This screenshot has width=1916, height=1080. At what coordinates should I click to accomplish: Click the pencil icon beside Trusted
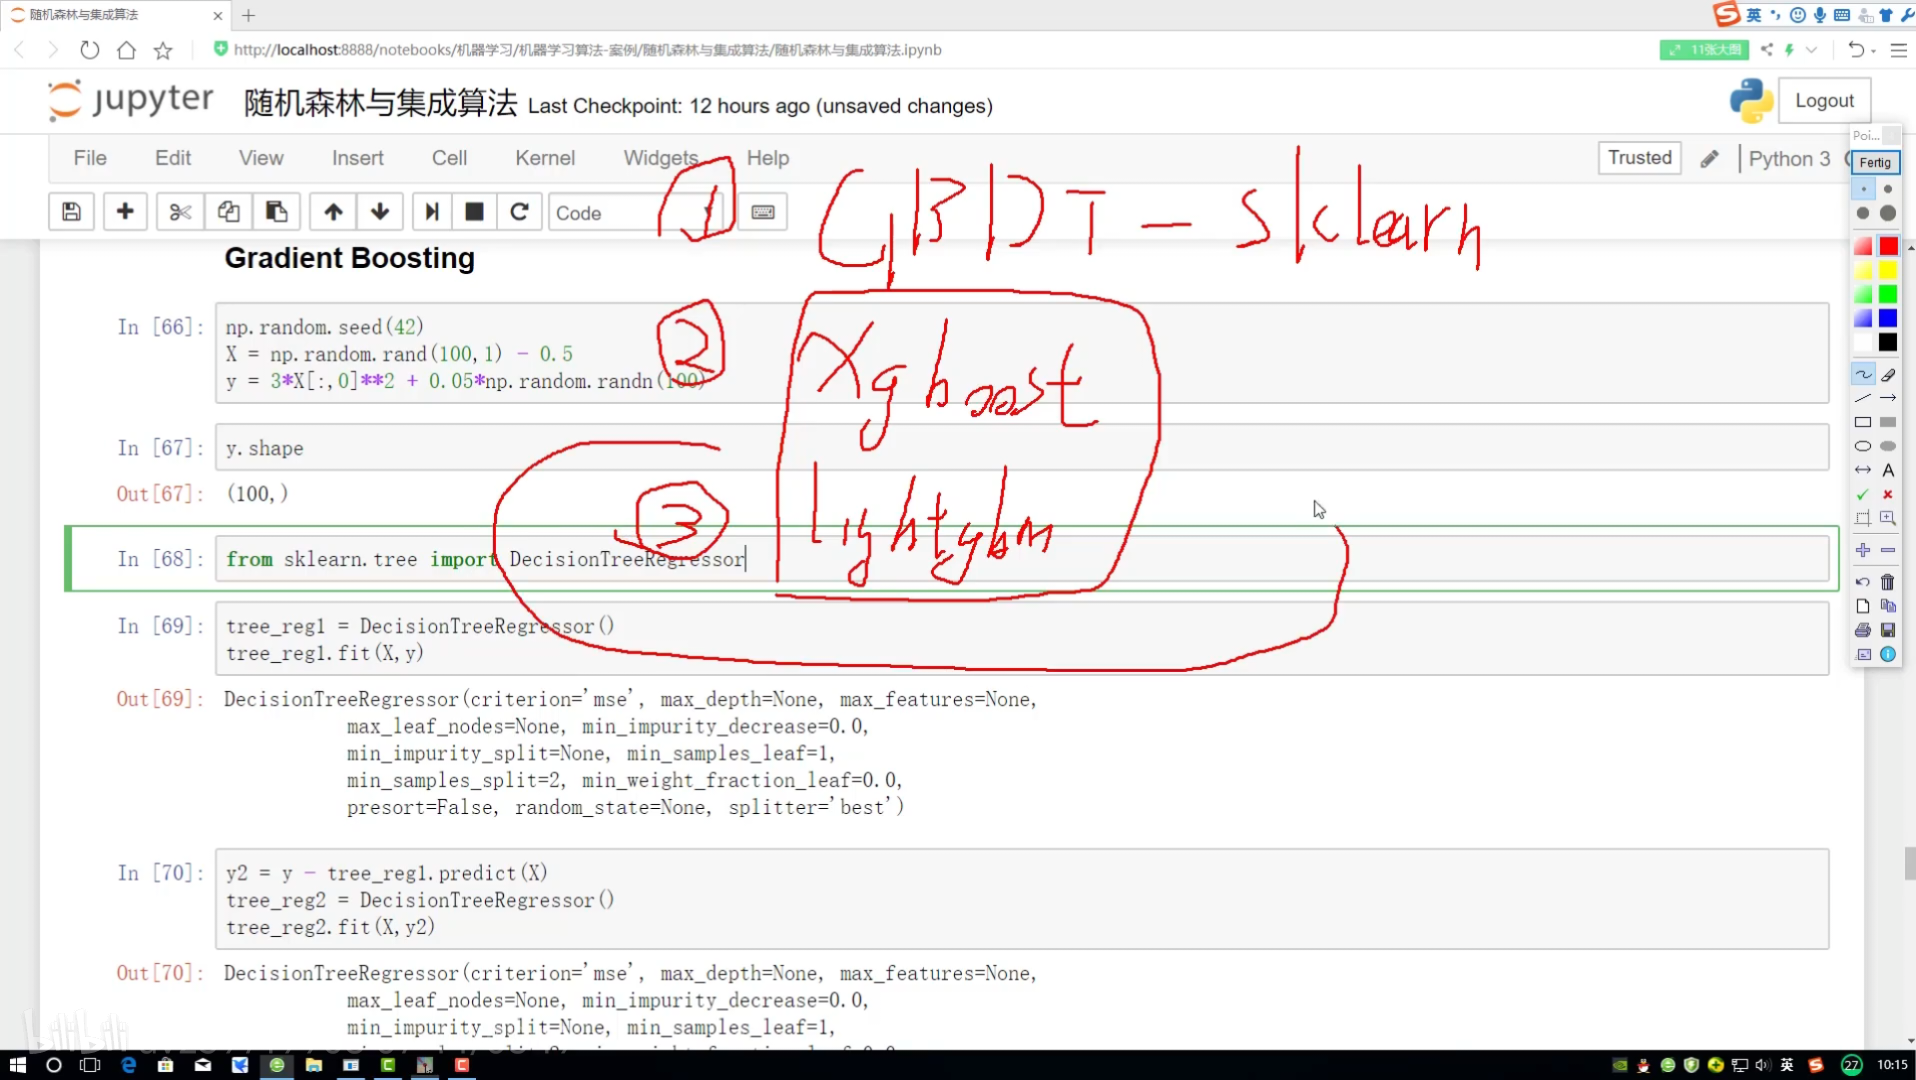[x=1710, y=159]
